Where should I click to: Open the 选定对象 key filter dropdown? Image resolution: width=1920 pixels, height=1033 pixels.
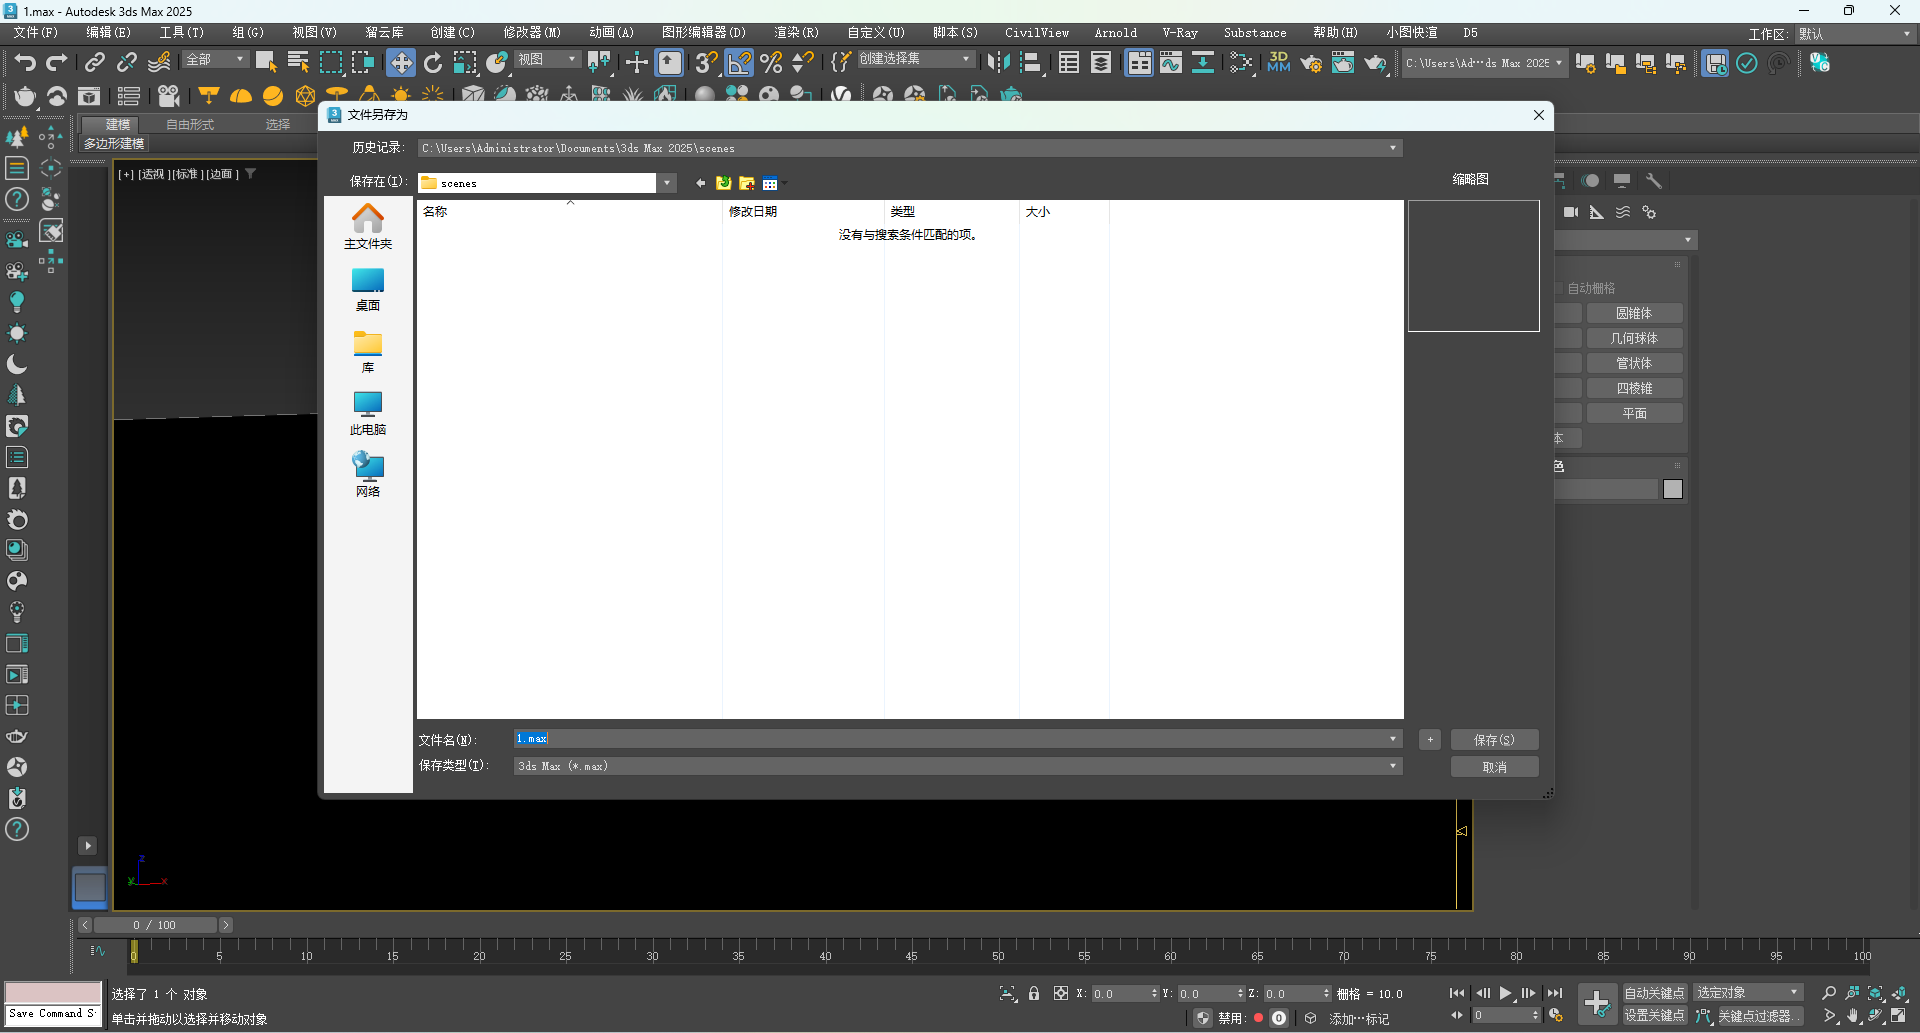click(1748, 993)
